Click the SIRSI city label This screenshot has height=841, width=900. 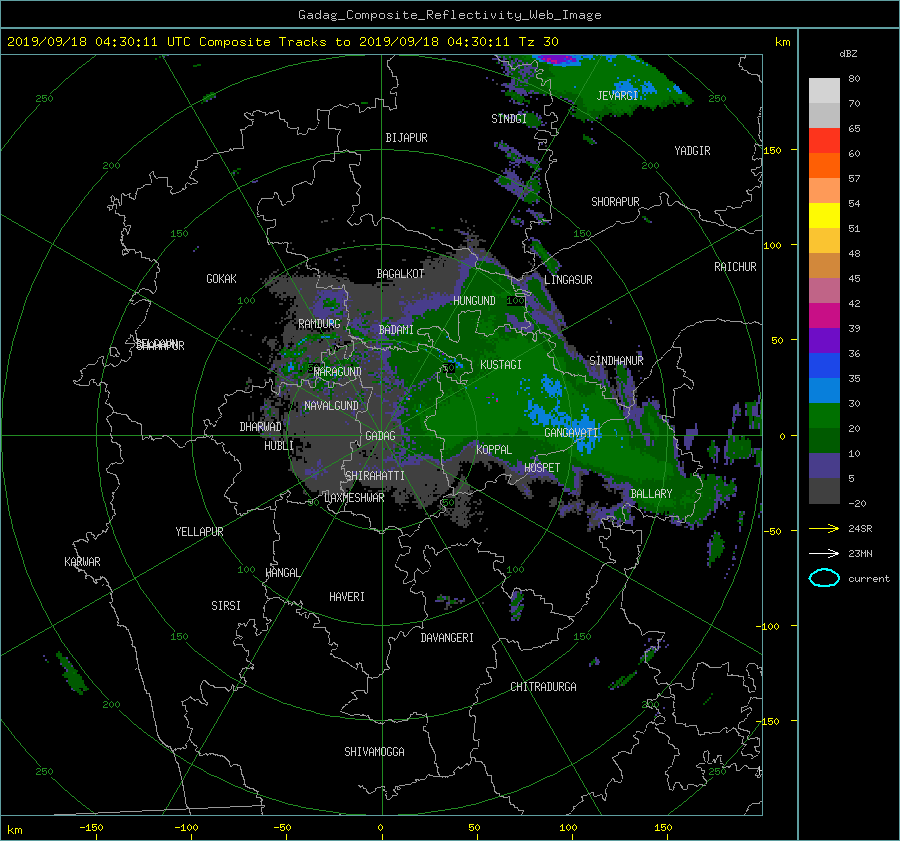(x=226, y=606)
